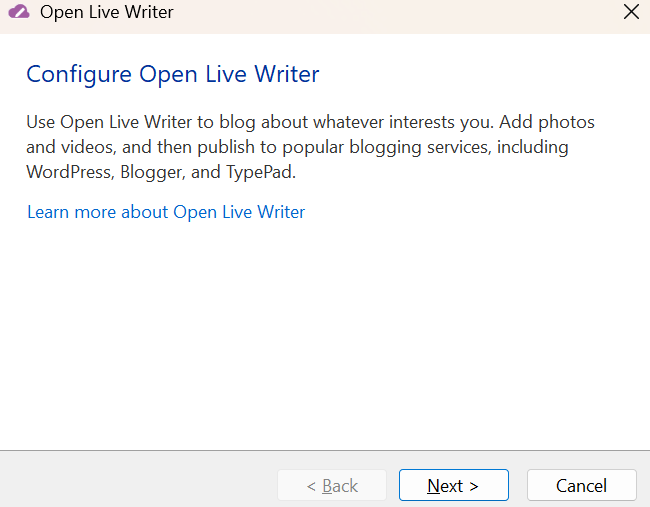Open the Learn more about Open Live Writer link
Image resolution: width=650 pixels, height=507 pixels.
tap(166, 212)
